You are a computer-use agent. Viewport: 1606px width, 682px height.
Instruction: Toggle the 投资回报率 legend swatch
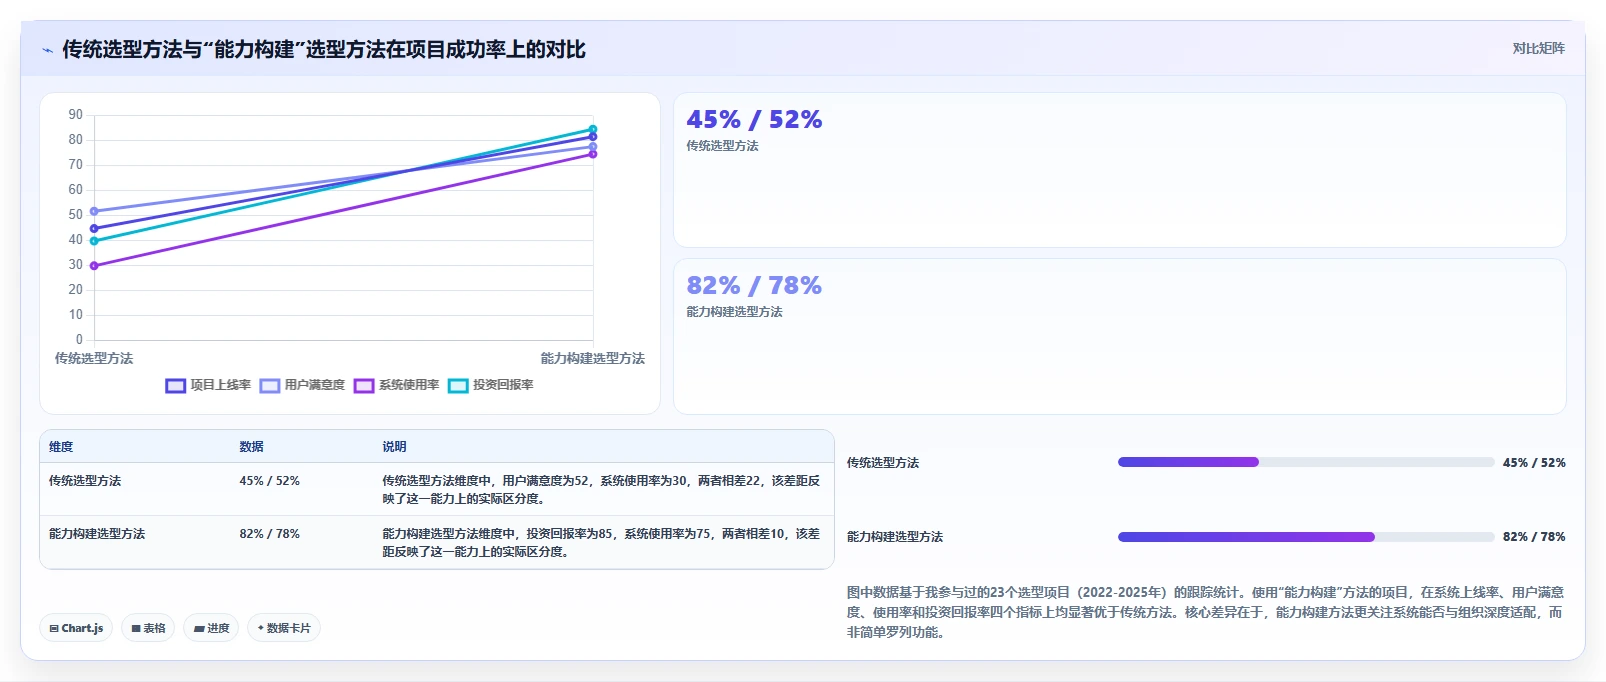pos(458,386)
